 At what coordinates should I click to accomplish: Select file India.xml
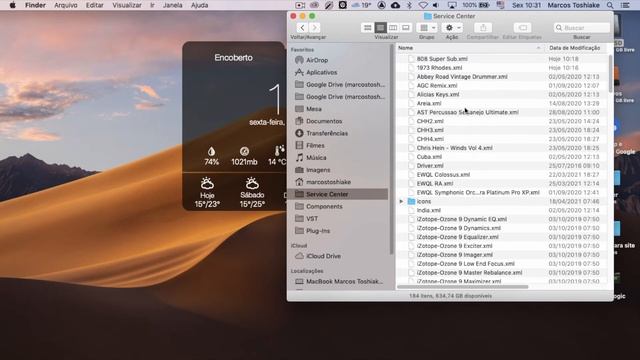click(x=429, y=210)
